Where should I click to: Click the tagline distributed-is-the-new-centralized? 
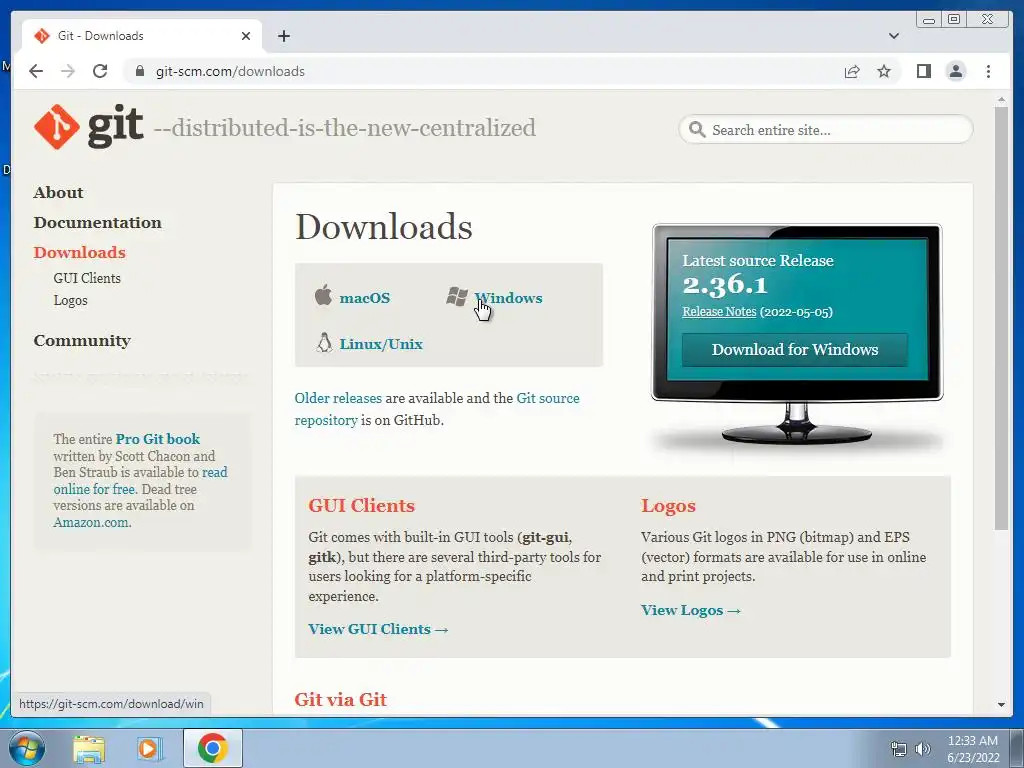[x=345, y=127]
